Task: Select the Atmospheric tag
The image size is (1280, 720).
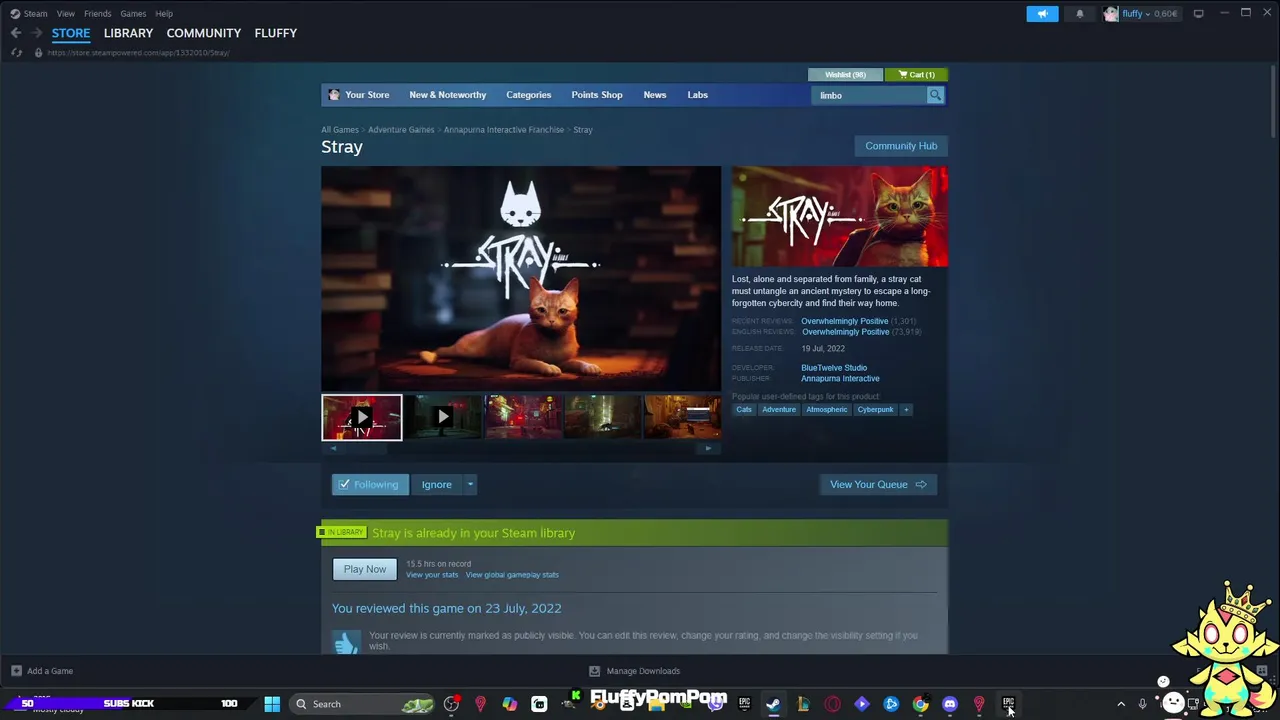Action: pyautogui.click(x=826, y=409)
